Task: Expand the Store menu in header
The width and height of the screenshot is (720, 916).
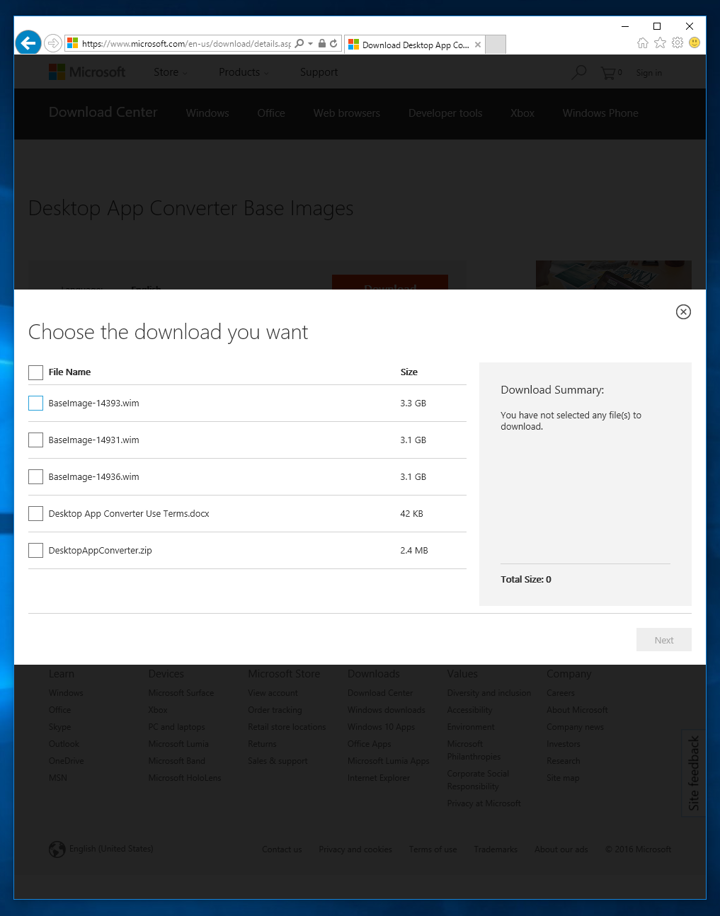Action: [x=170, y=72]
